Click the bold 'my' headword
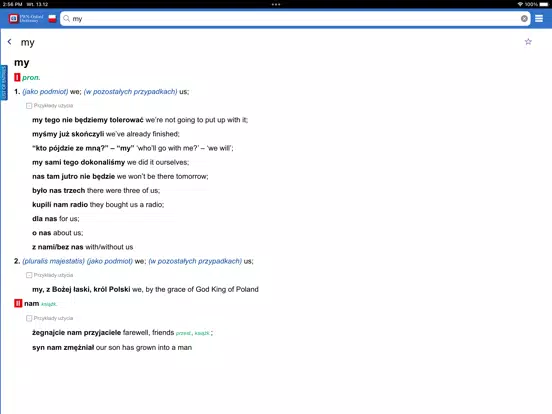The image size is (552, 414). point(21,63)
